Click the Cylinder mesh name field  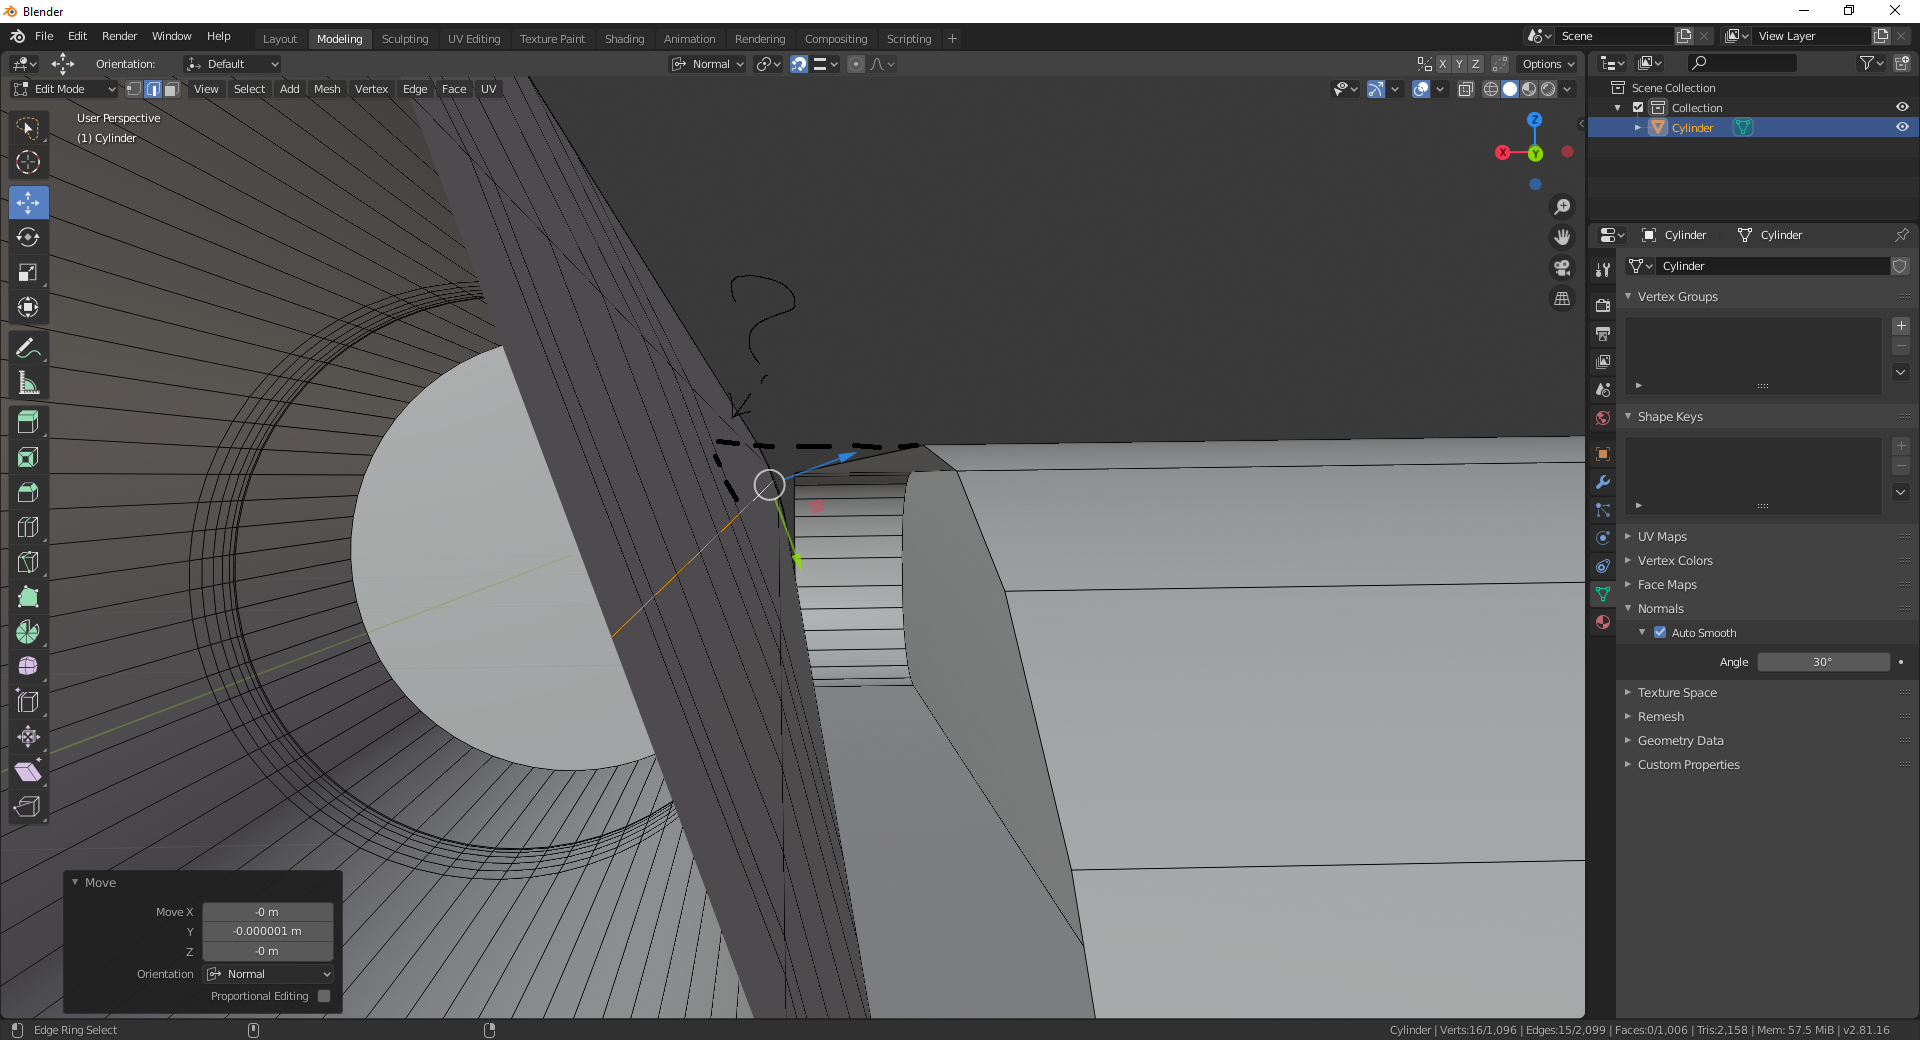[1771, 266]
